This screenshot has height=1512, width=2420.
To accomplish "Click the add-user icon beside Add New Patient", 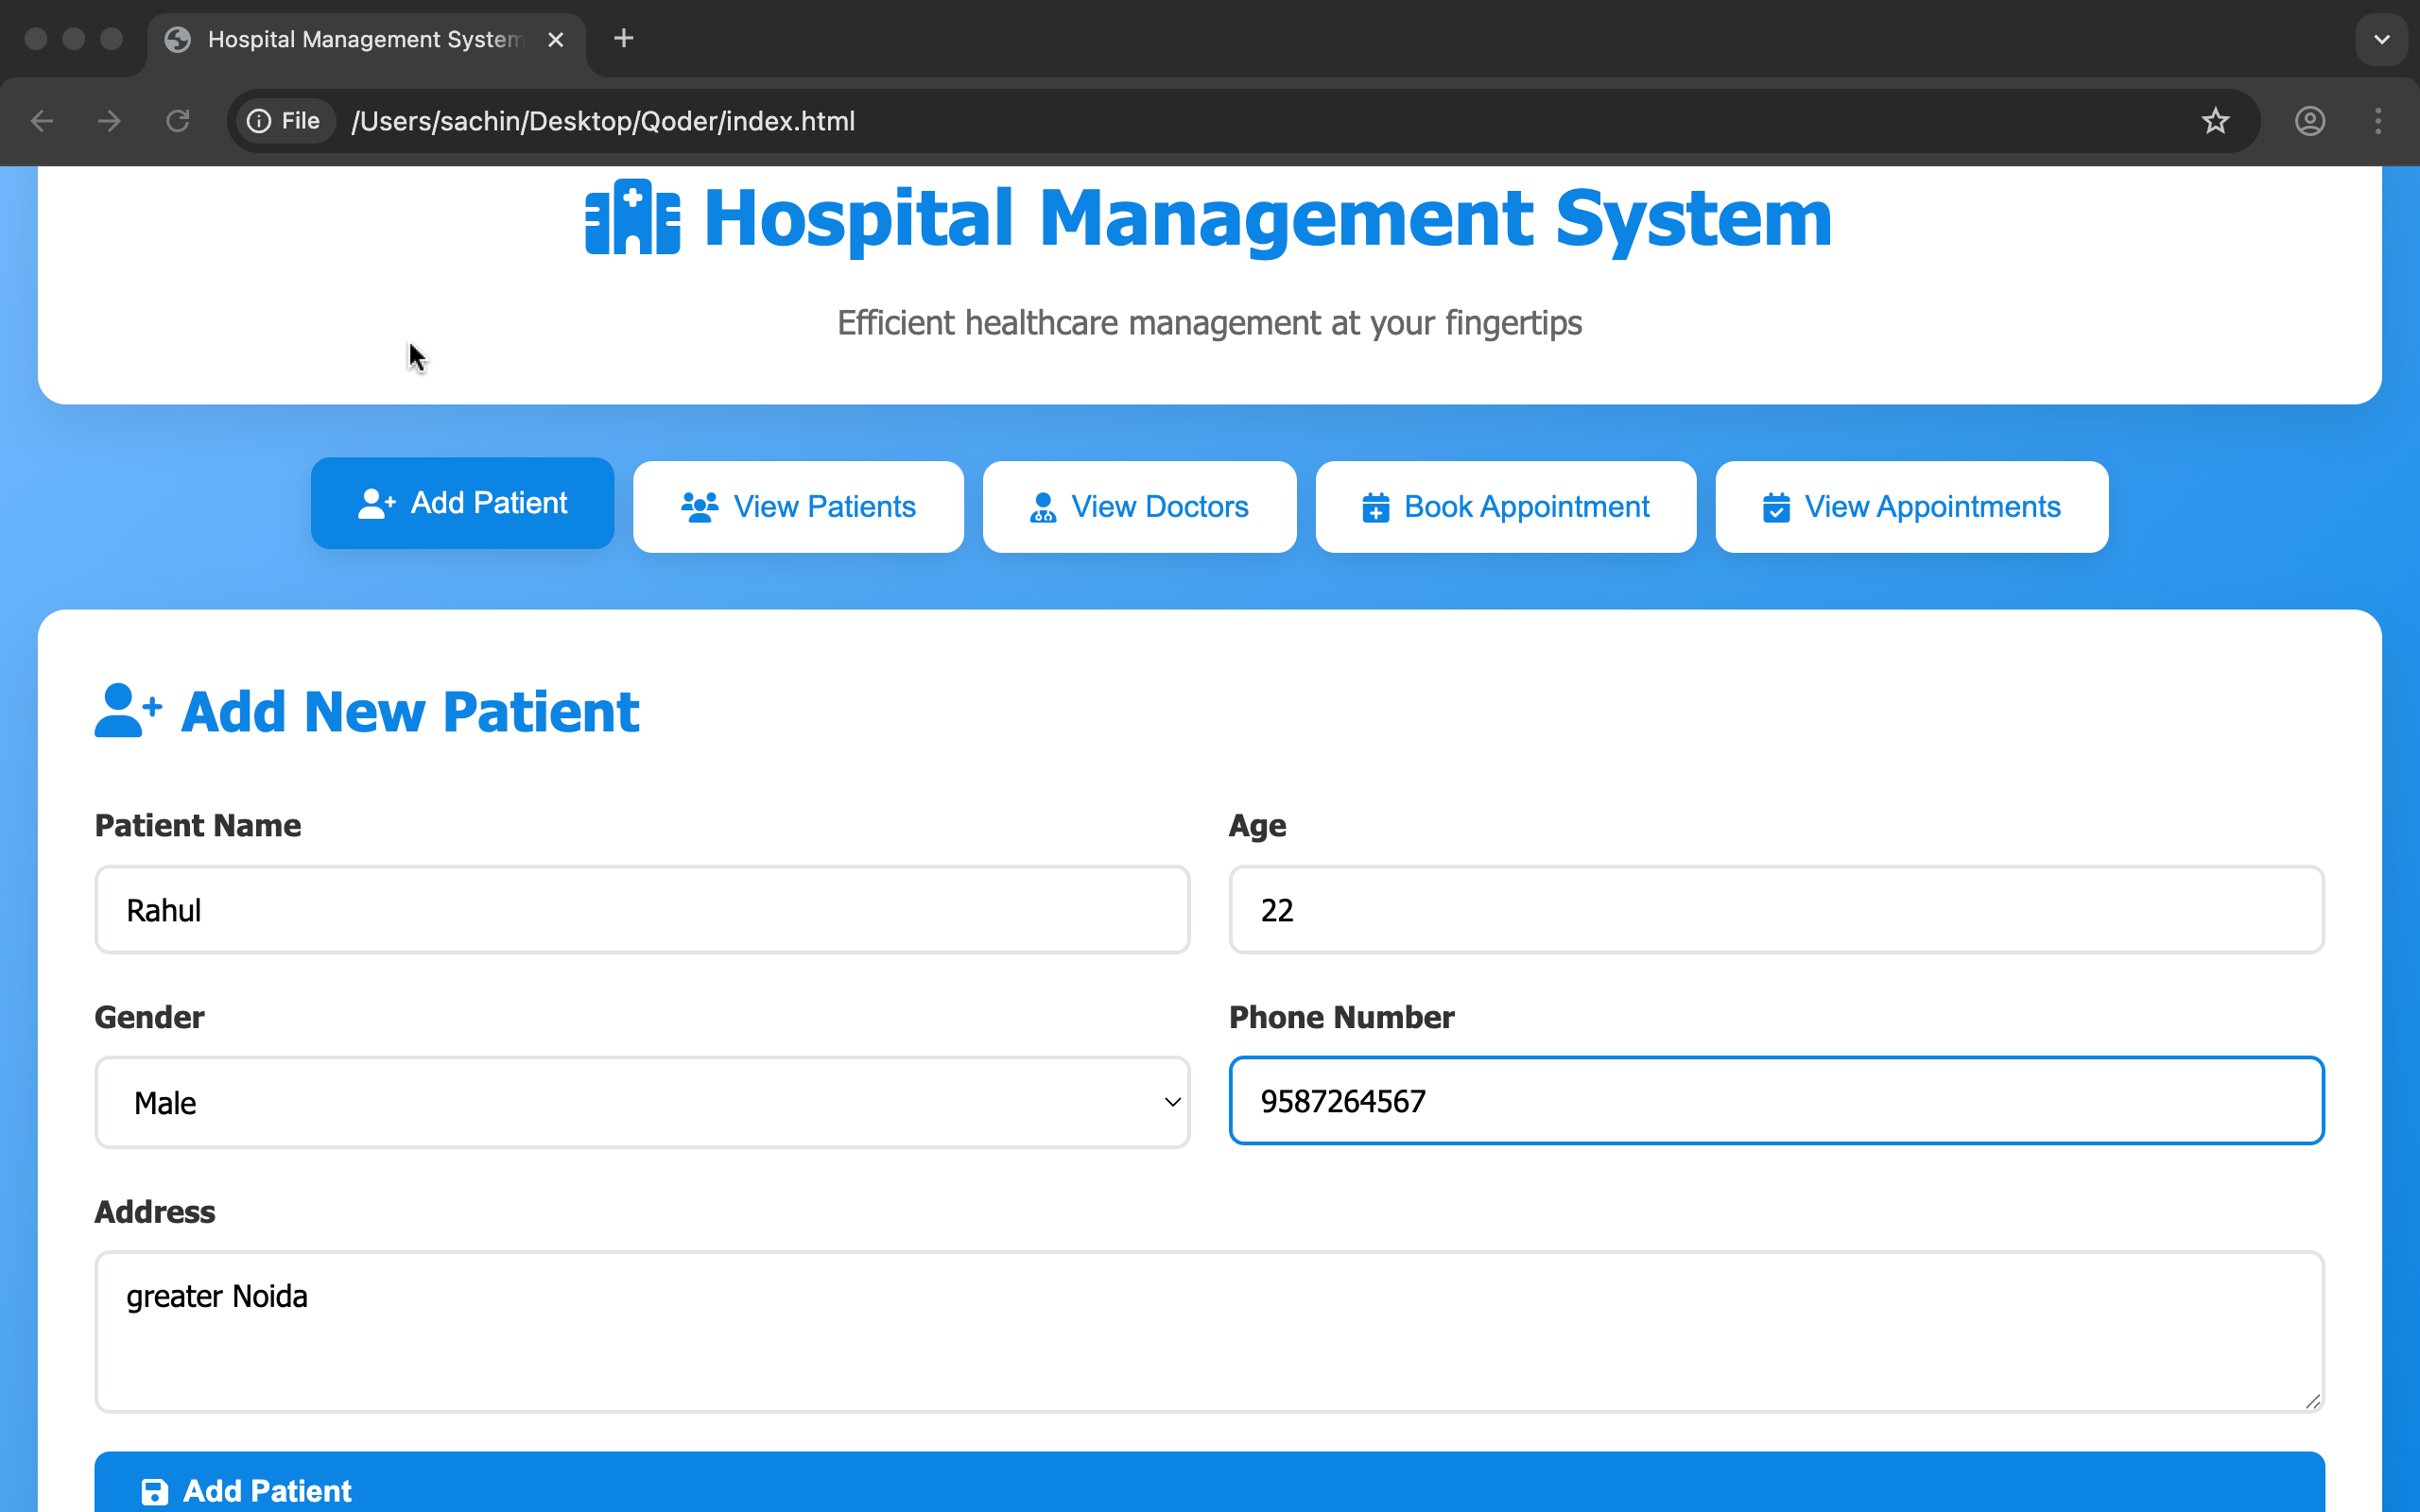I will (x=127, y=711).
